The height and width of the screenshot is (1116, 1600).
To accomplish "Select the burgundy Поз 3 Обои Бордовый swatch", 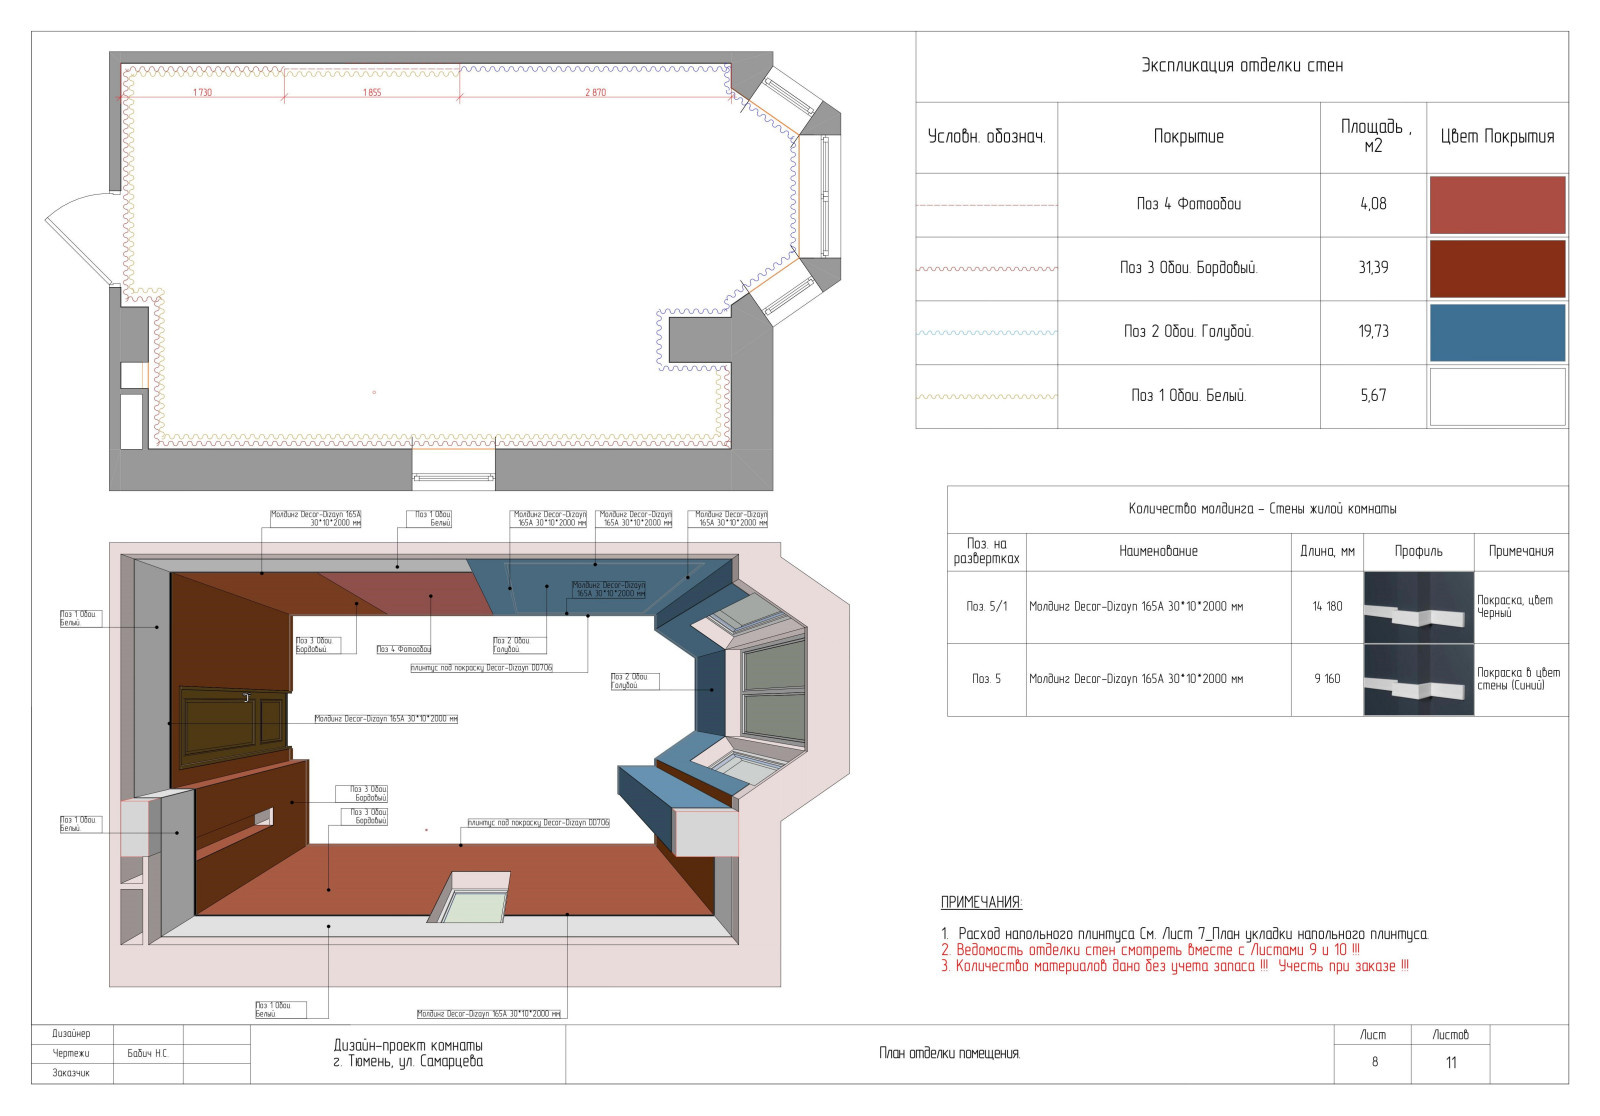I will (x=1496, y=268).
